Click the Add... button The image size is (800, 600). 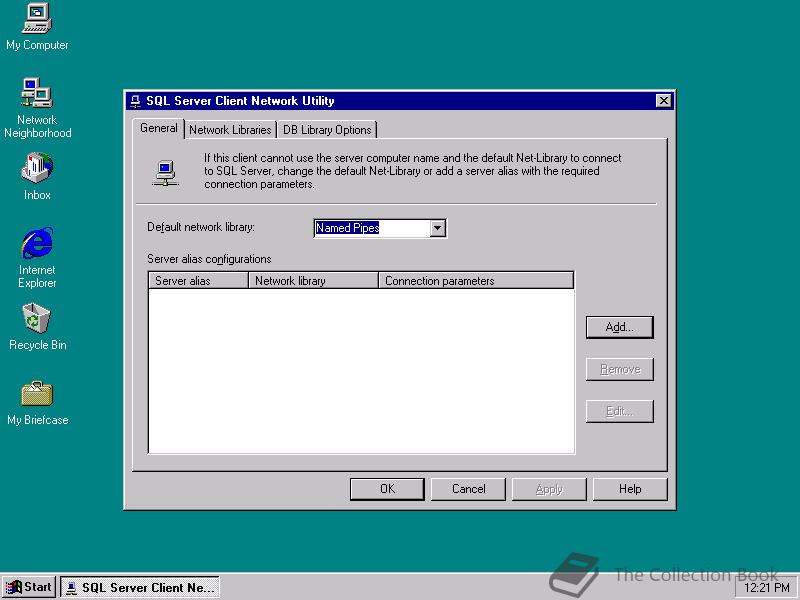[x=619, y=327]
